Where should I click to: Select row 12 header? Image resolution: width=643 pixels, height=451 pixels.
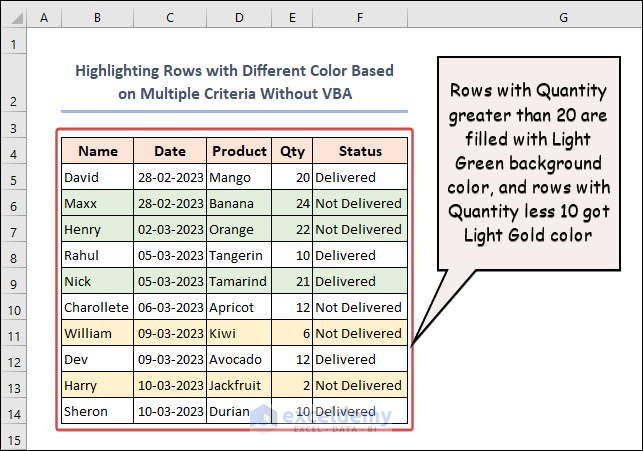tap(14, 359)
